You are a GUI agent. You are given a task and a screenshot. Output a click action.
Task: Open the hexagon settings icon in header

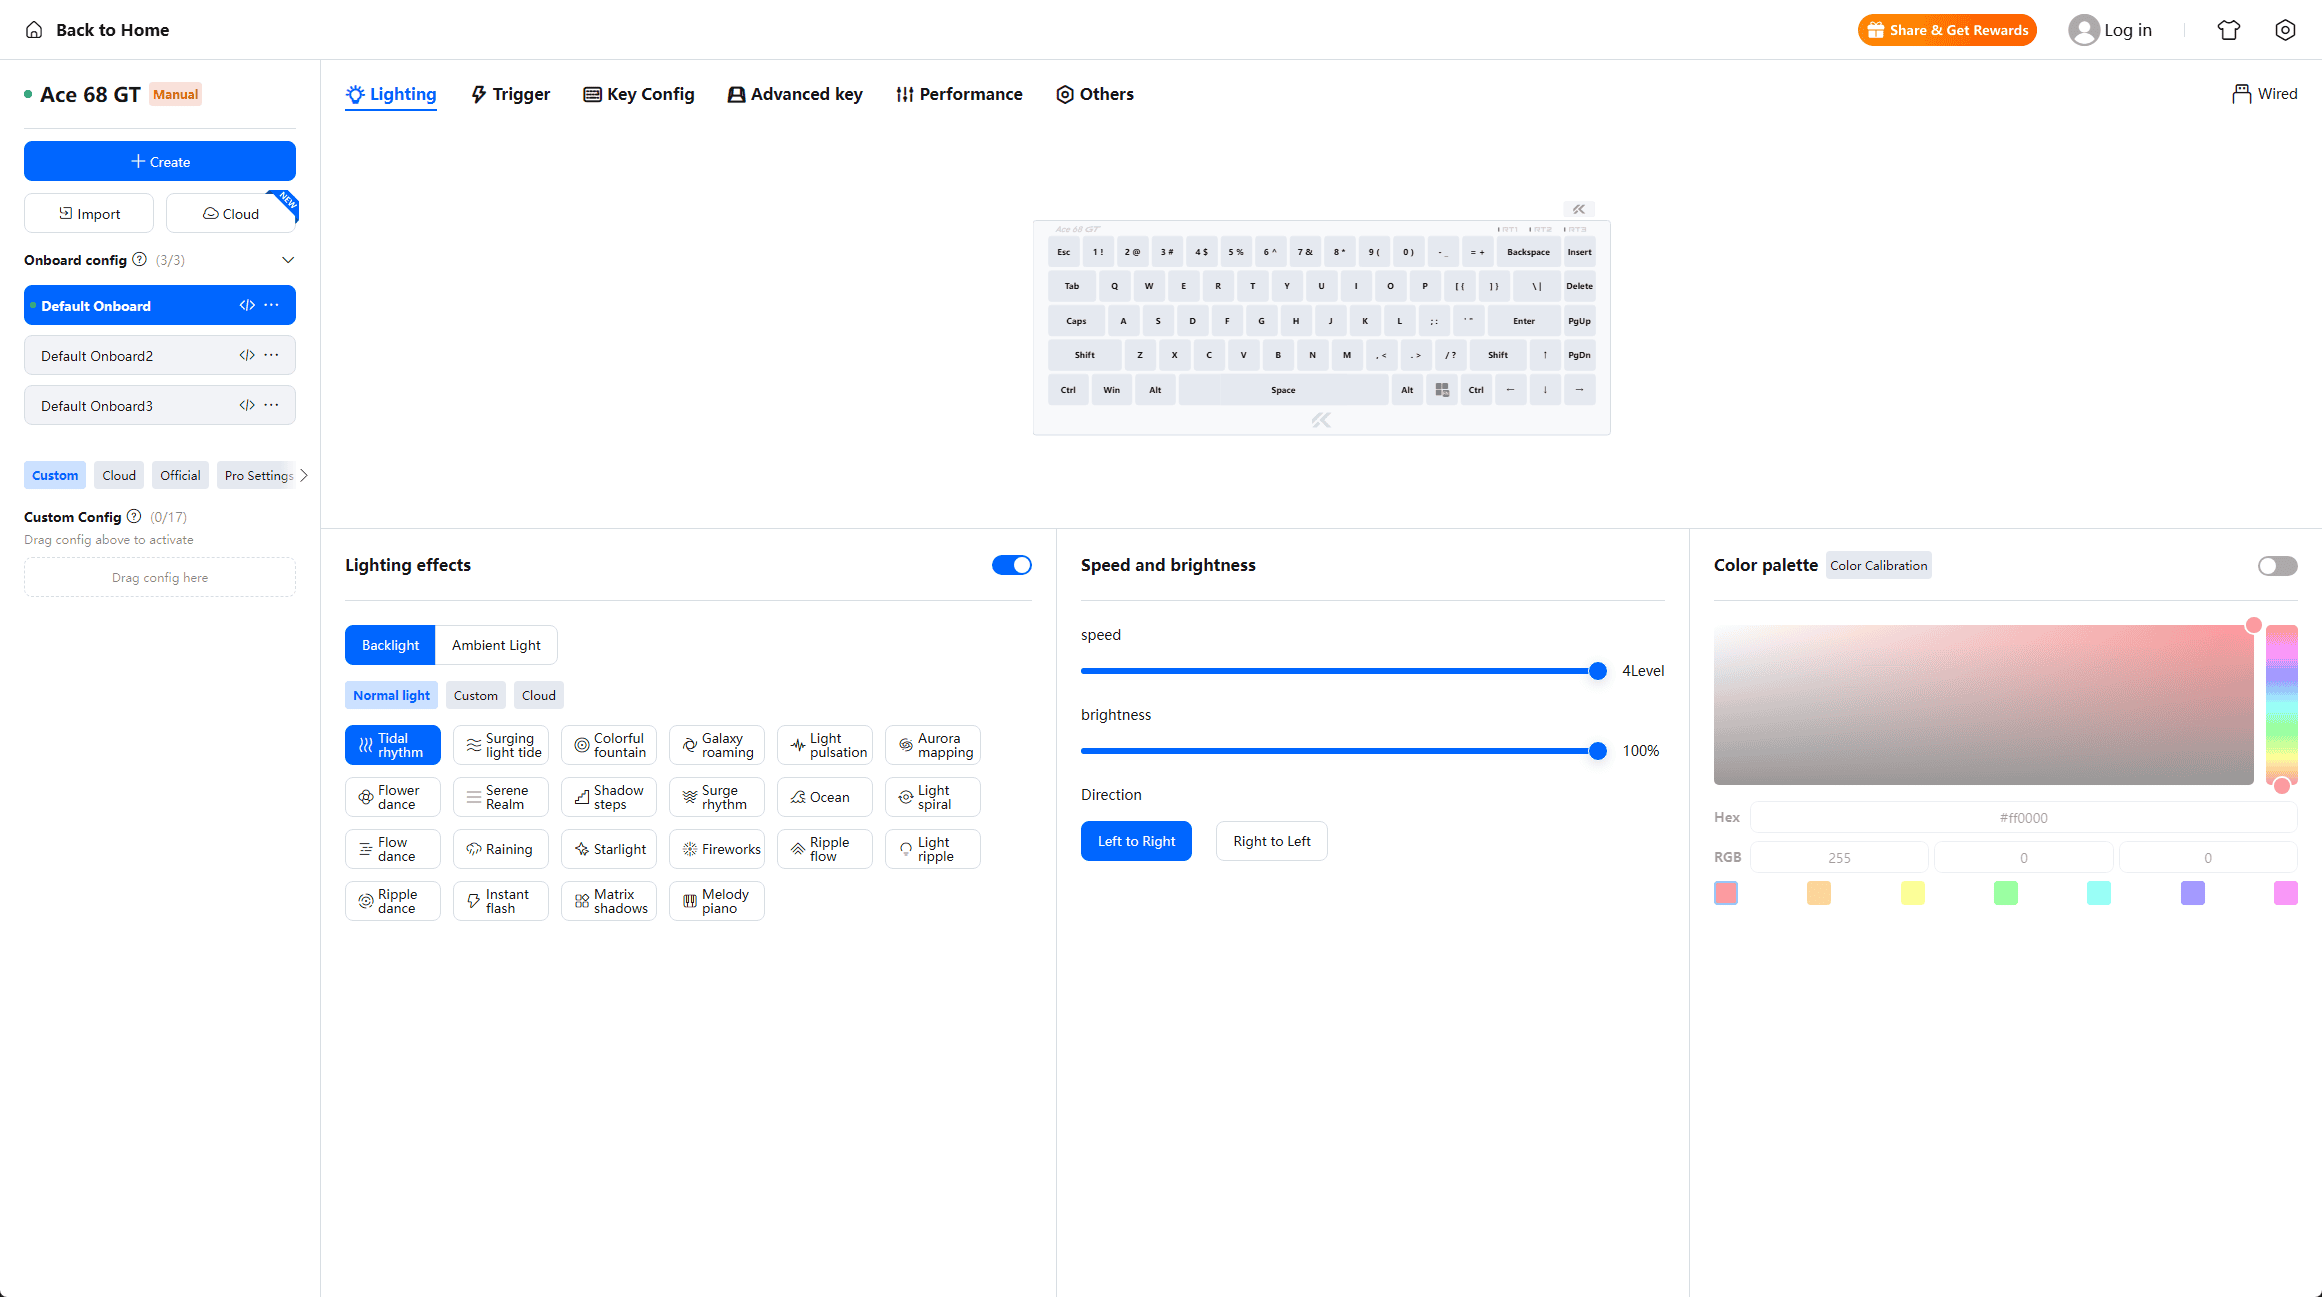tap(2285, 30)
